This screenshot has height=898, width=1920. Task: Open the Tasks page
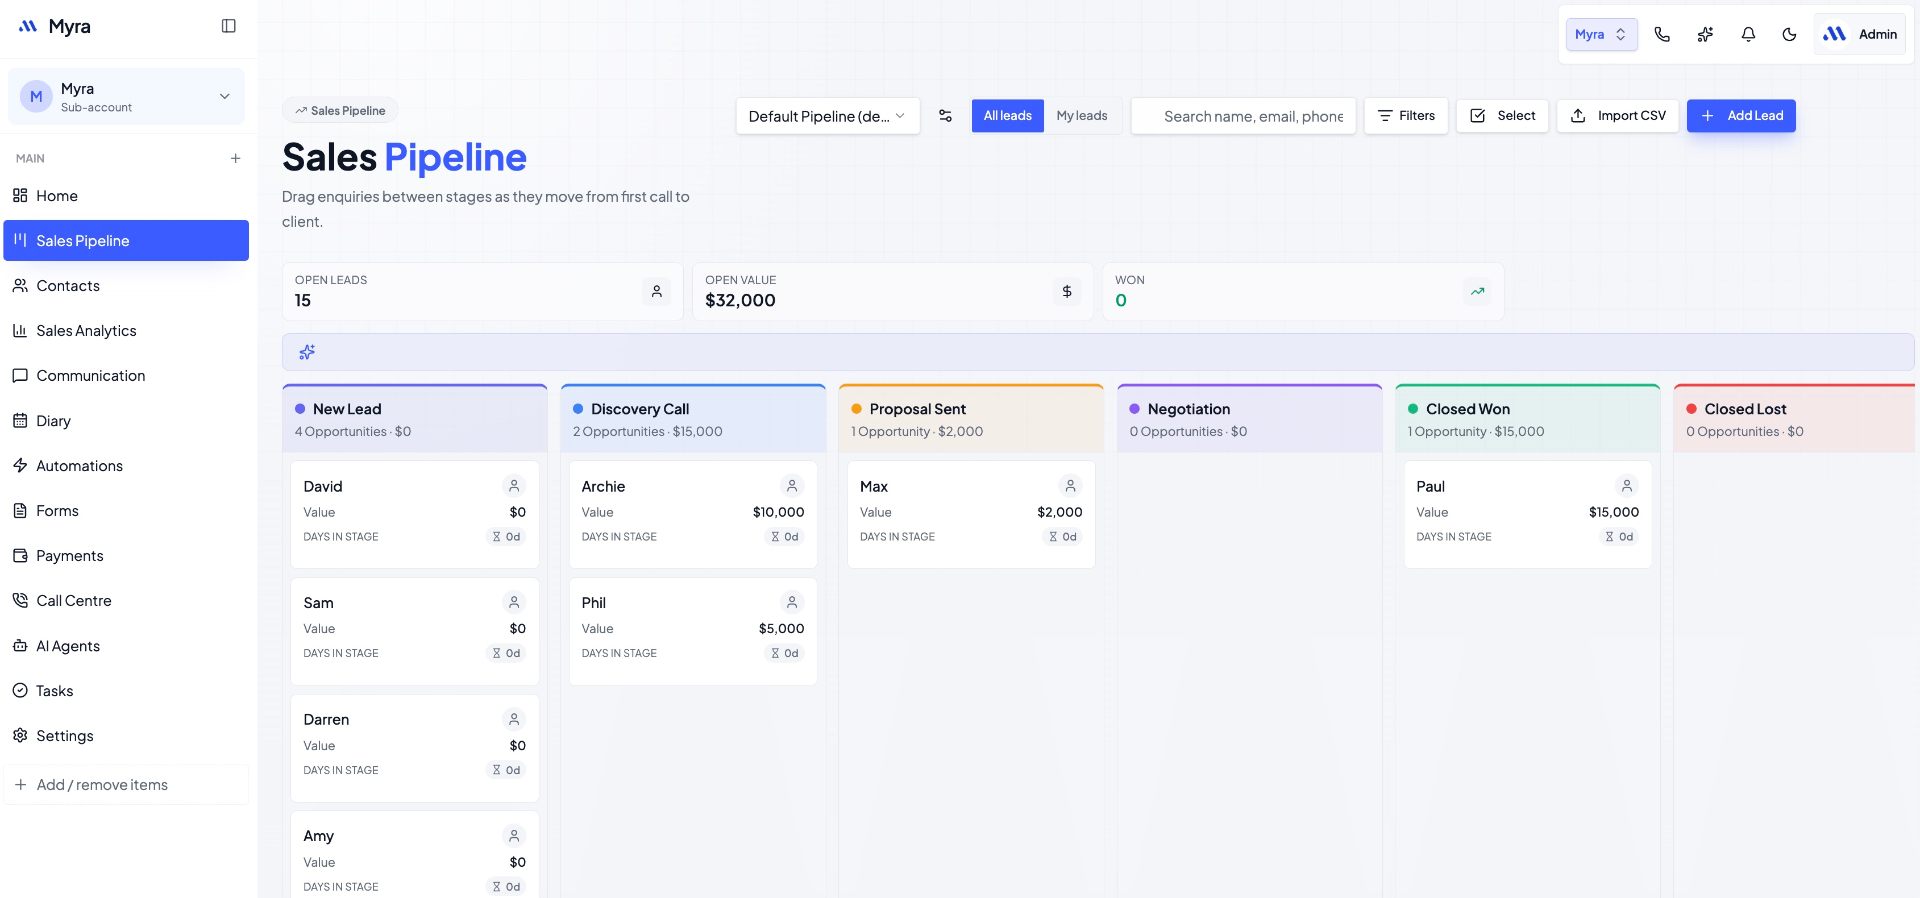[126, 691]
